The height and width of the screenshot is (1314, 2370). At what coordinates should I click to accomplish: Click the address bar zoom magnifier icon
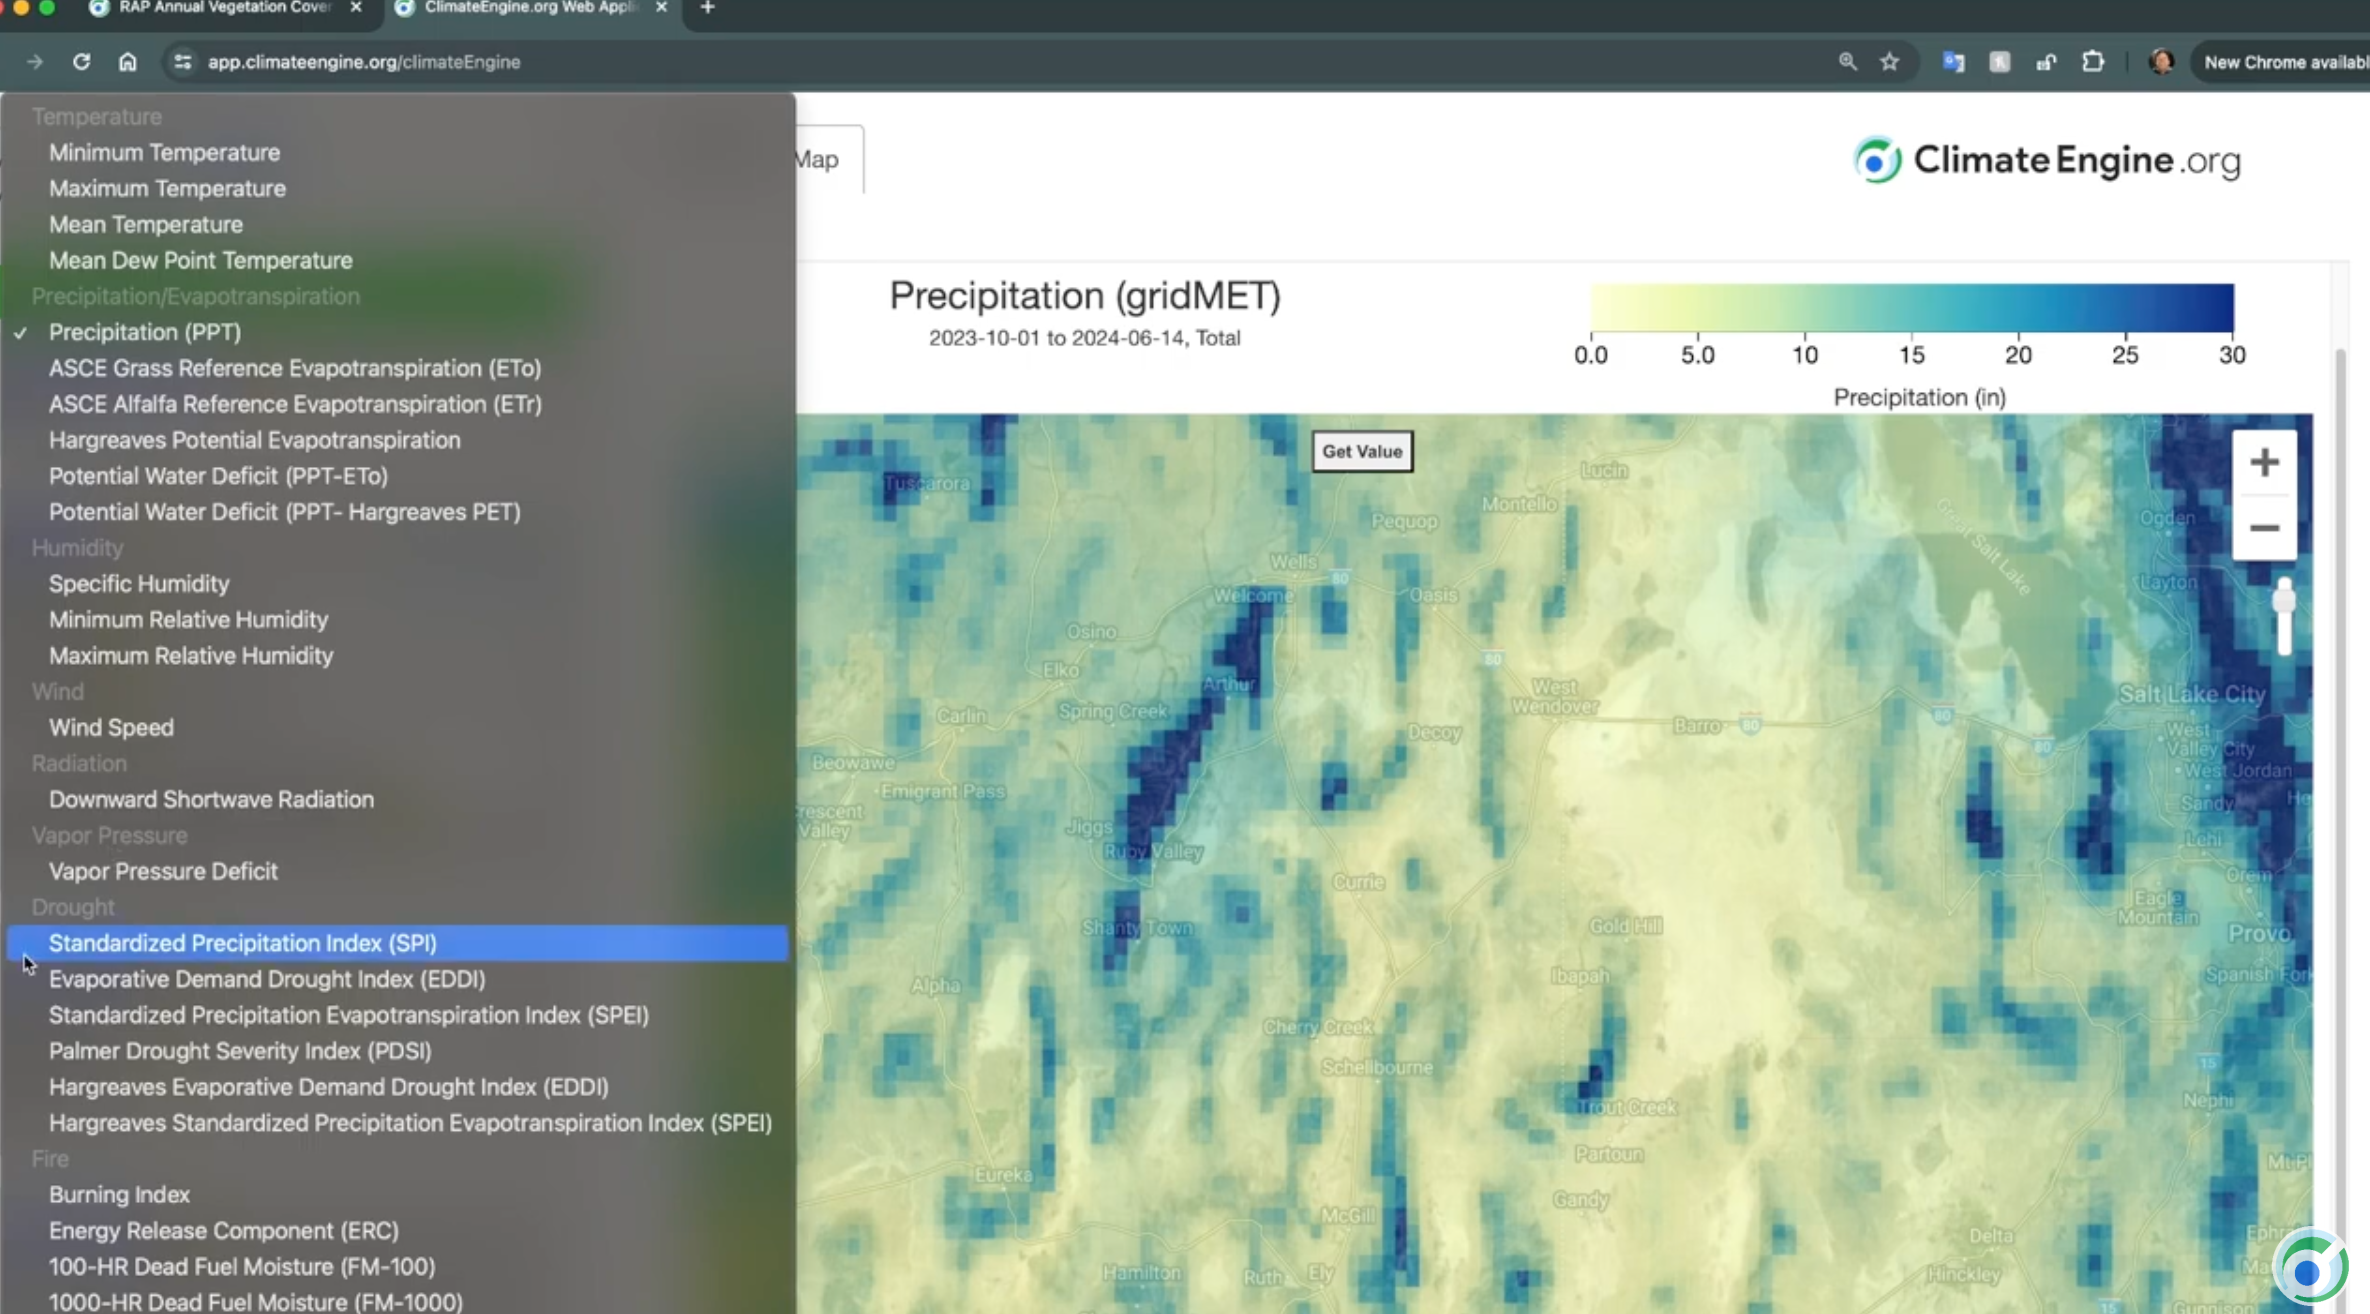point(1847,62)
